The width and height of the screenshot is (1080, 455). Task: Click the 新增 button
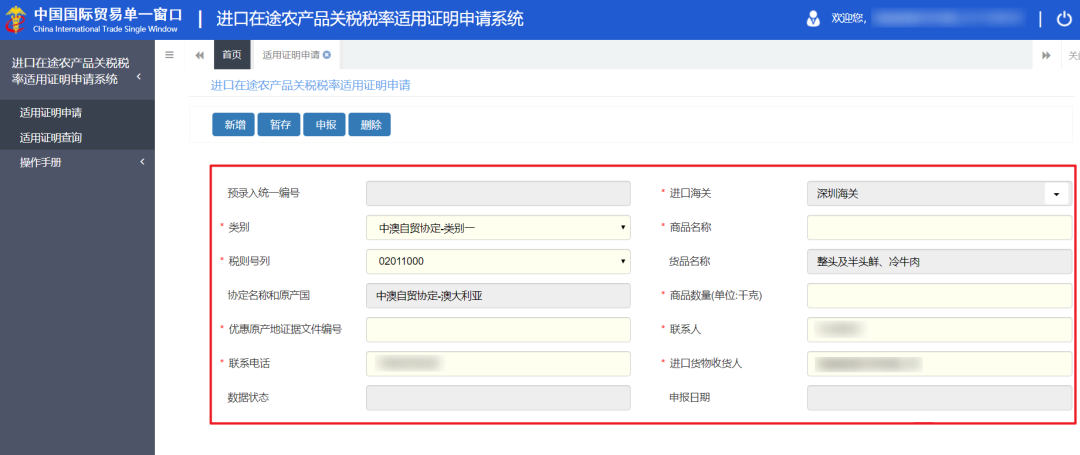pyautogui.click(x=233, y=125)
